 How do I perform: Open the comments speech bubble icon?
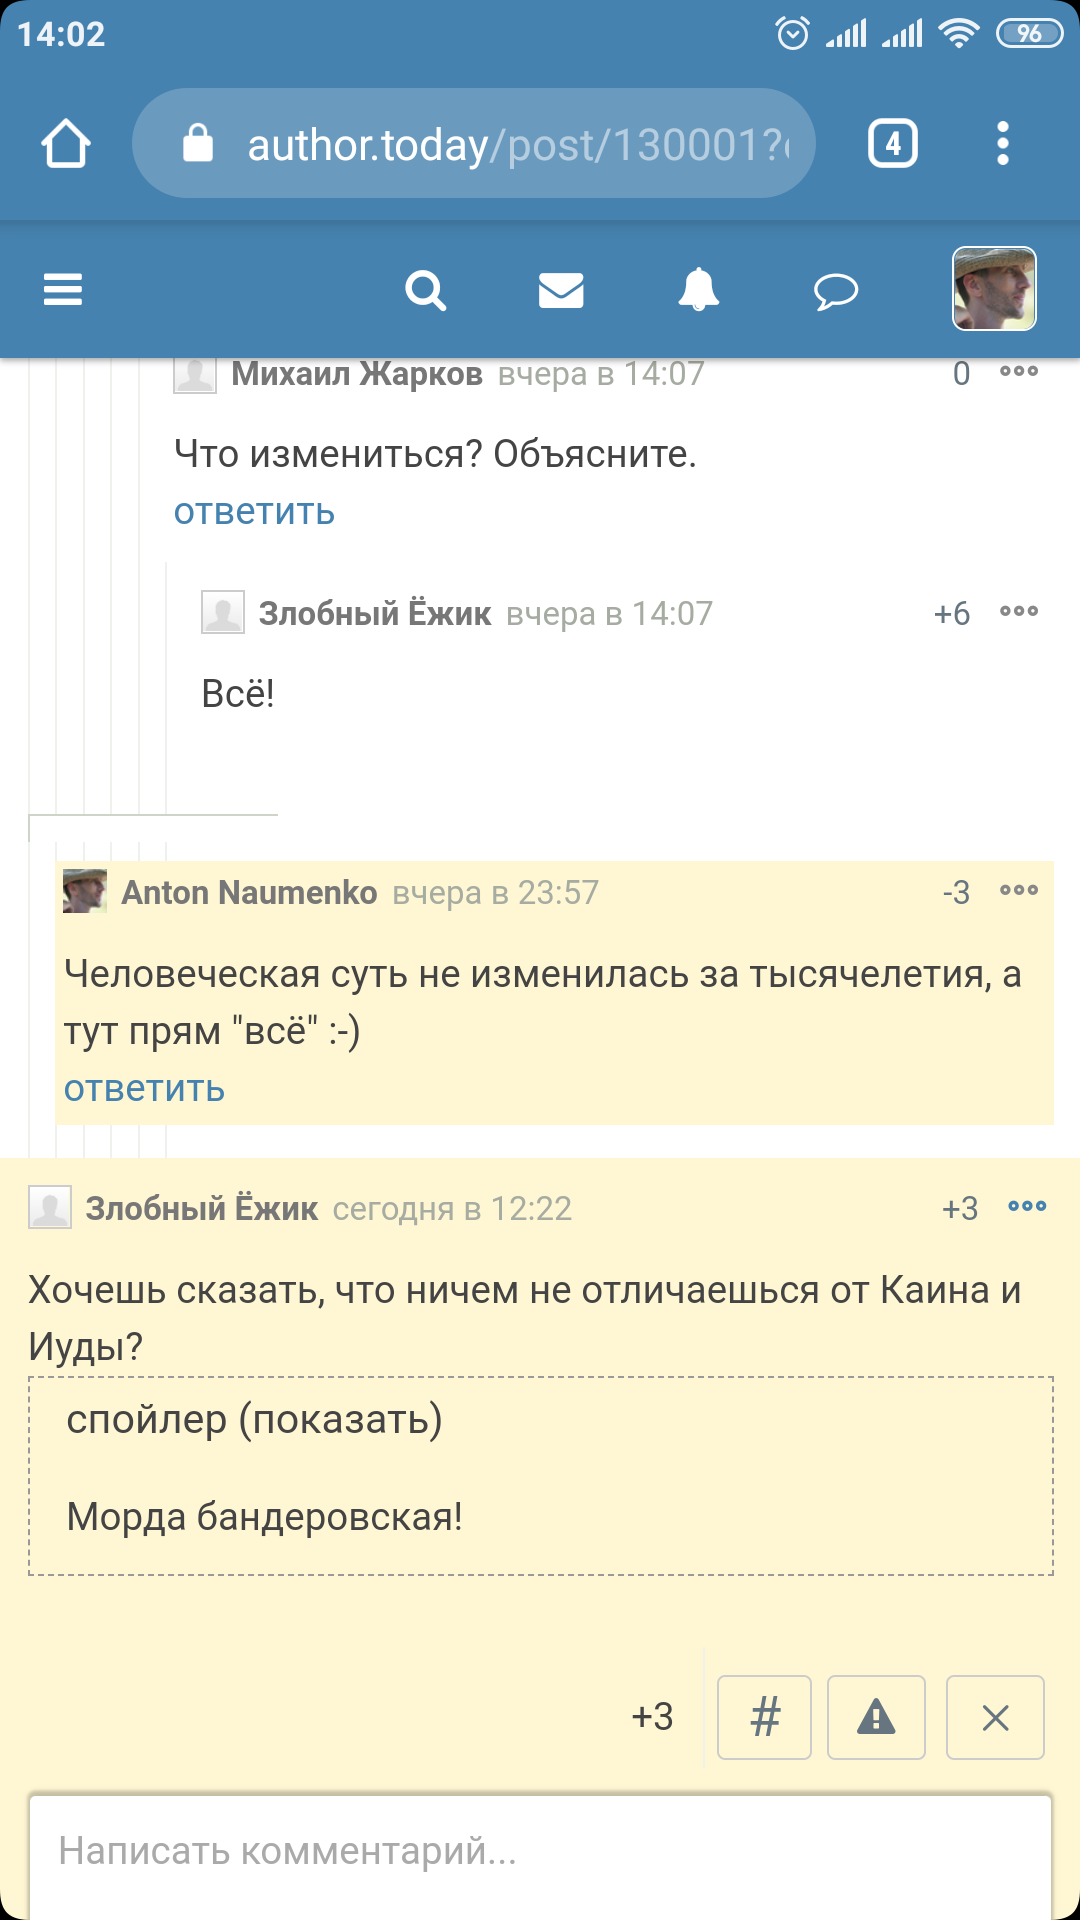click(836, 291)
